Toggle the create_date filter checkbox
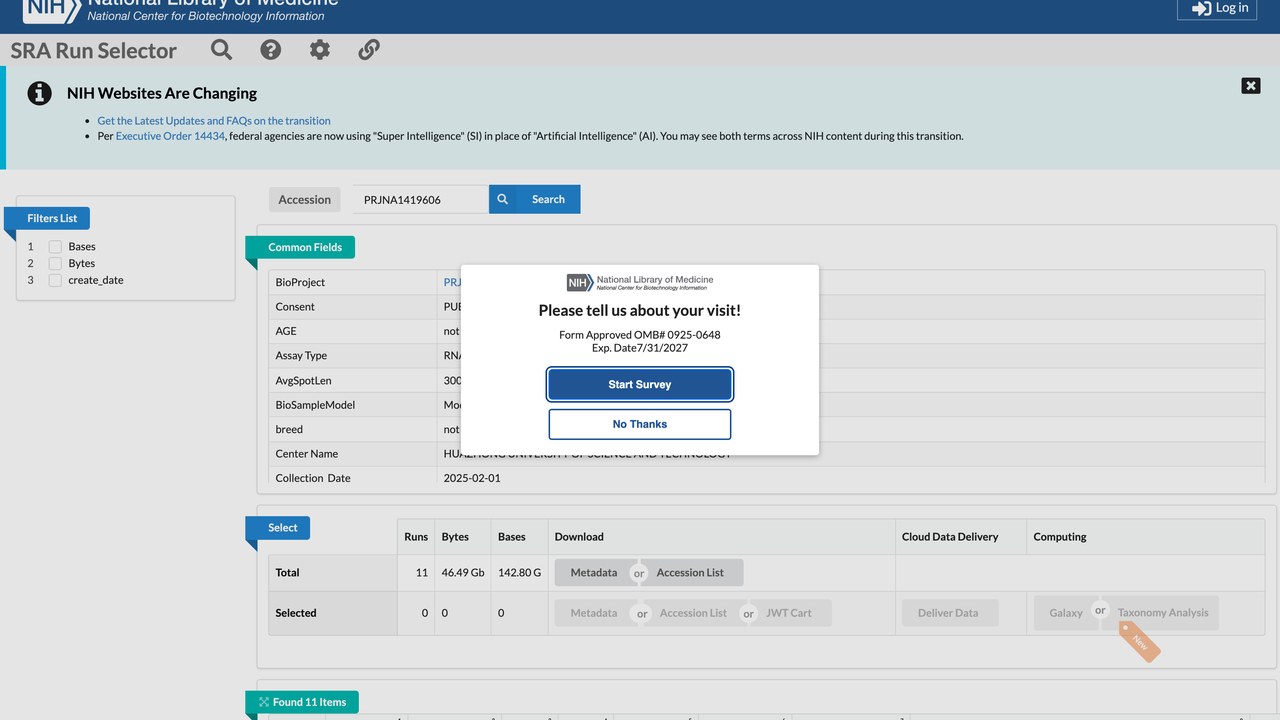The height and width of the screenshot is (720, 1280). tap(55, 281)
